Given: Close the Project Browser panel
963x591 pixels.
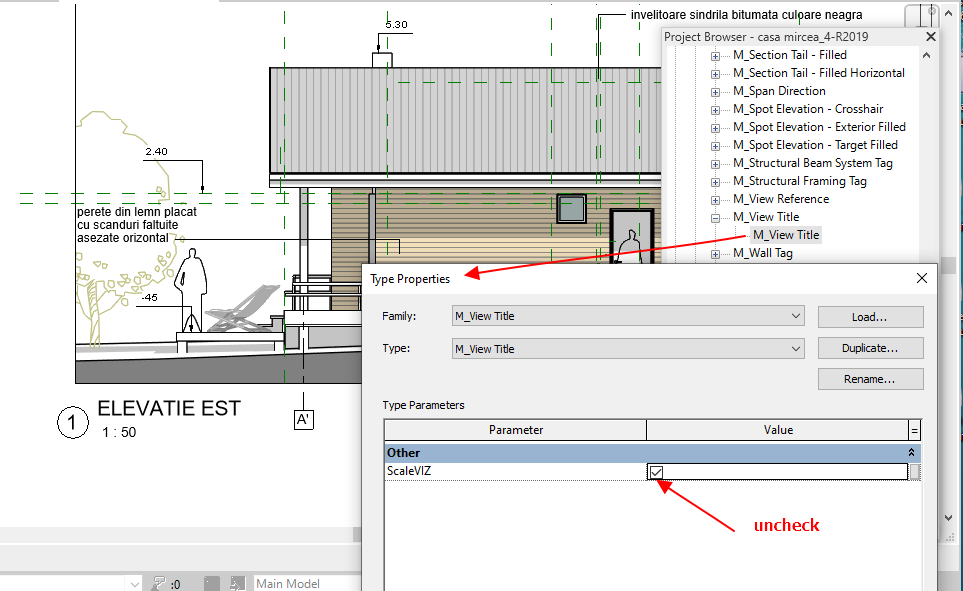Looking at the screenshot, I should click(x=930, y=36).
